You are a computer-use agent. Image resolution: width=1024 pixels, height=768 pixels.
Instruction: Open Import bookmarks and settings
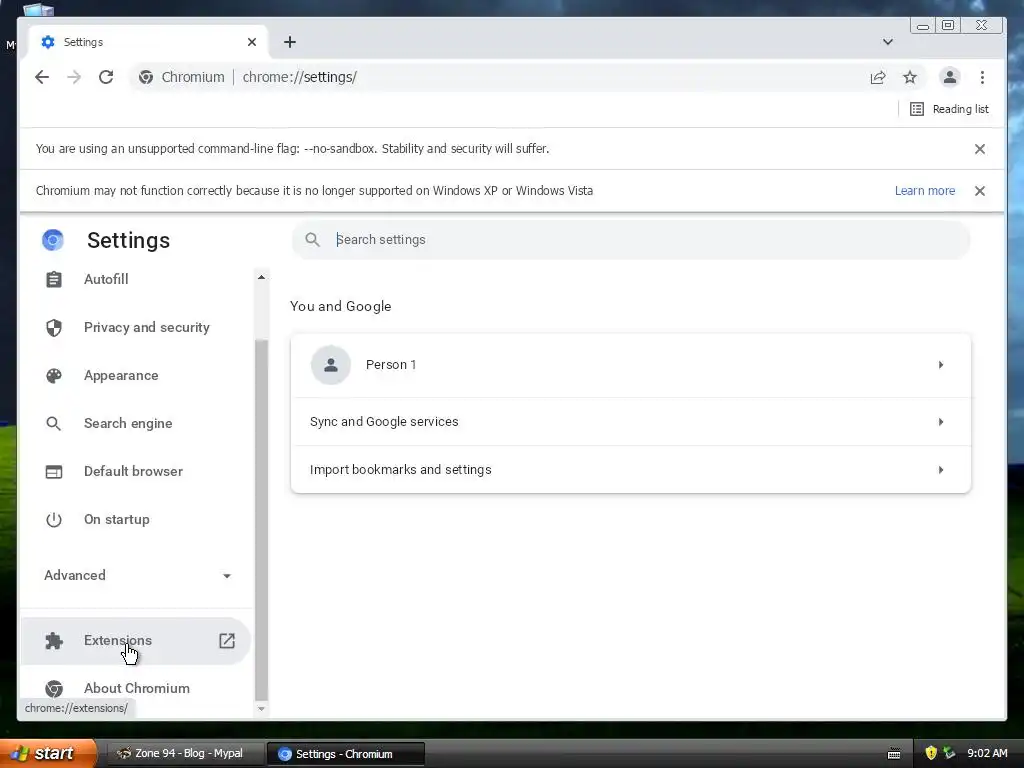coord(631,470)
